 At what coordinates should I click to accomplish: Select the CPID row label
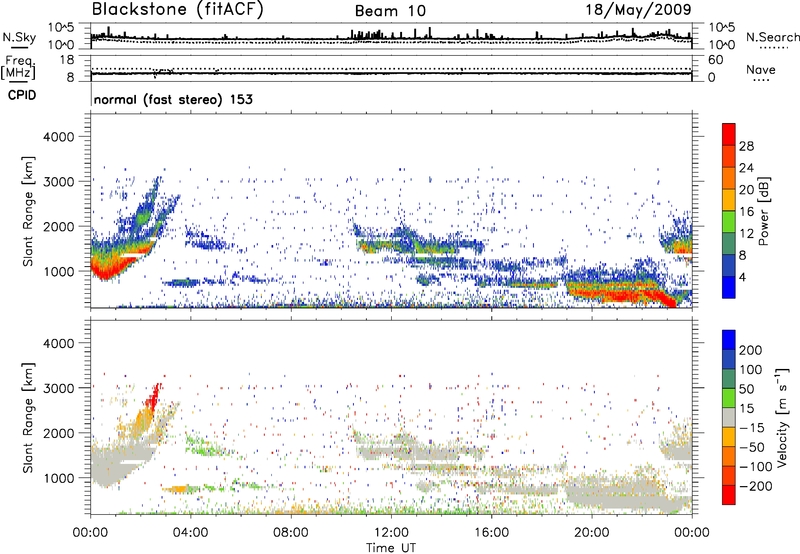(x=22, y=95)
